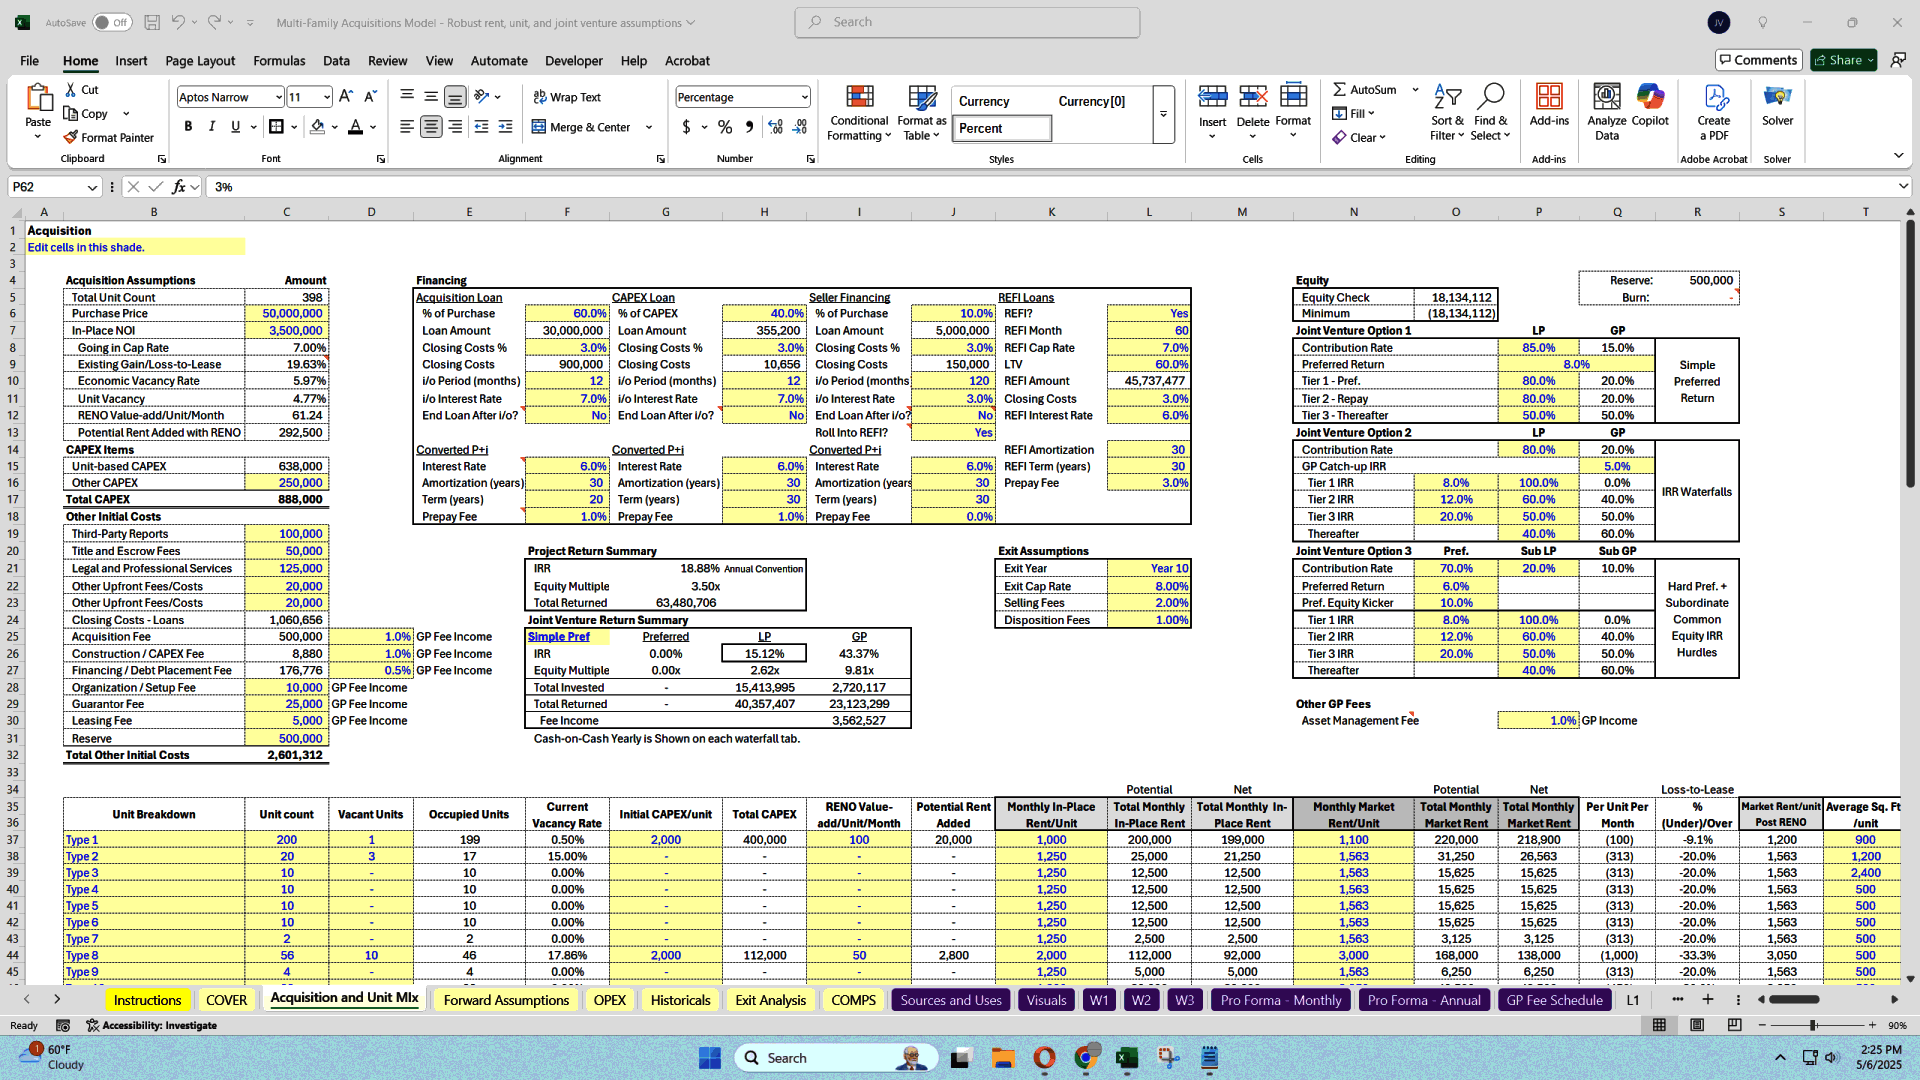Image resolution: width=1920 pixels, height=1080 pixels.
Task: Click the Comments button
Action: pos(1758,60)
